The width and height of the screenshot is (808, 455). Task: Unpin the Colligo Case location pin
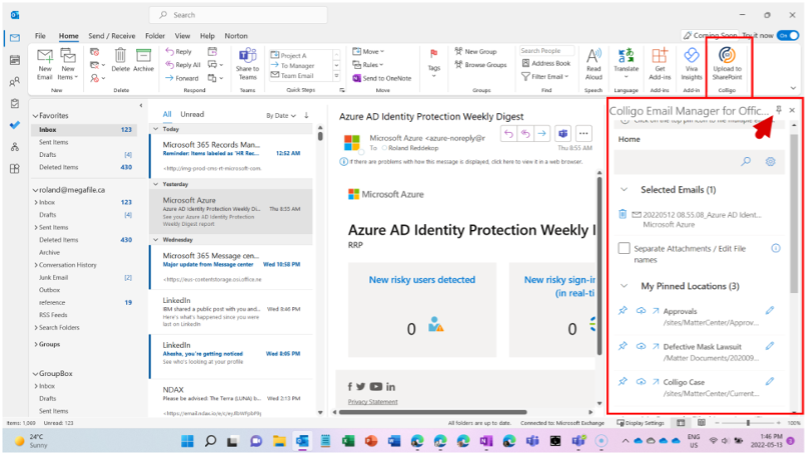click(623, 381)
